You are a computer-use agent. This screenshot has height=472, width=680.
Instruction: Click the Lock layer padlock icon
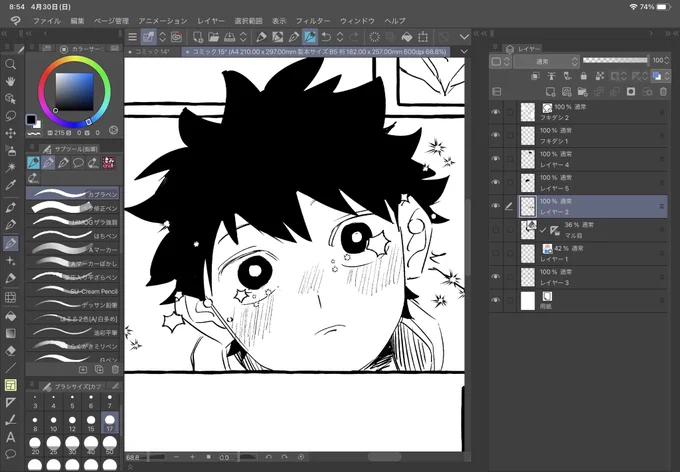click(x=584, y=76)
